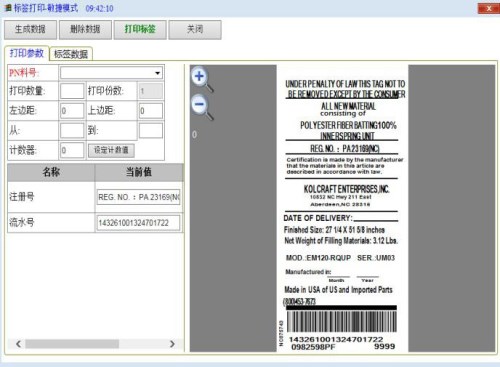Click the barcode in the label preview
This screenshot has height=367, width=500.
click(x=342, y=321)
